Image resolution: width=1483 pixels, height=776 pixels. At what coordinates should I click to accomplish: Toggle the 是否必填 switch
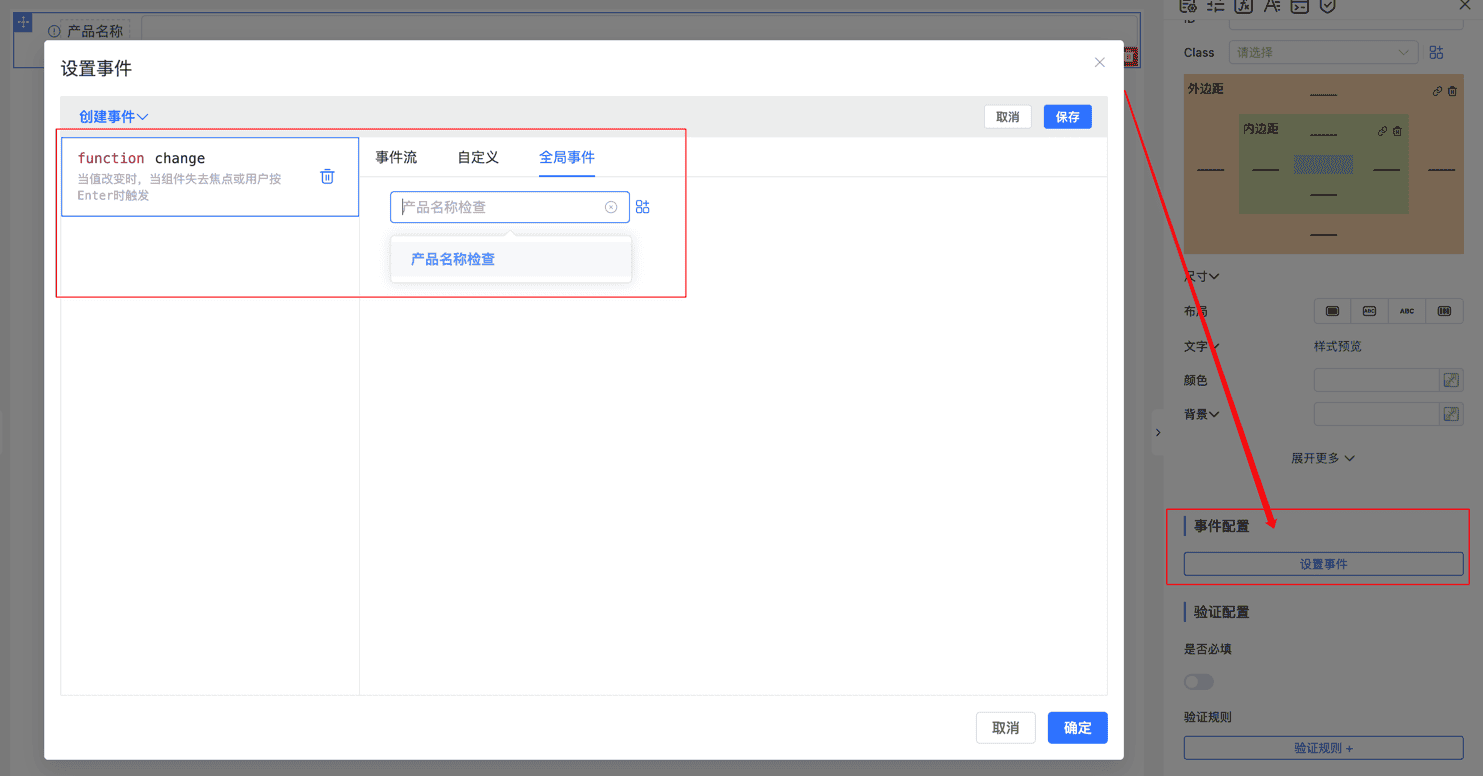(x=1198, y=682)
